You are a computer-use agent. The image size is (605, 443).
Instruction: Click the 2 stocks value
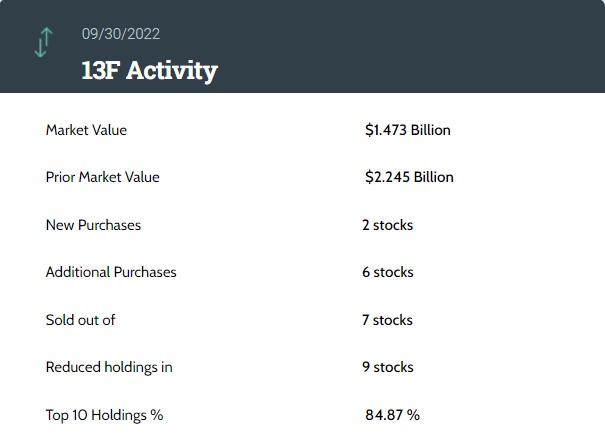coord(387,225)
